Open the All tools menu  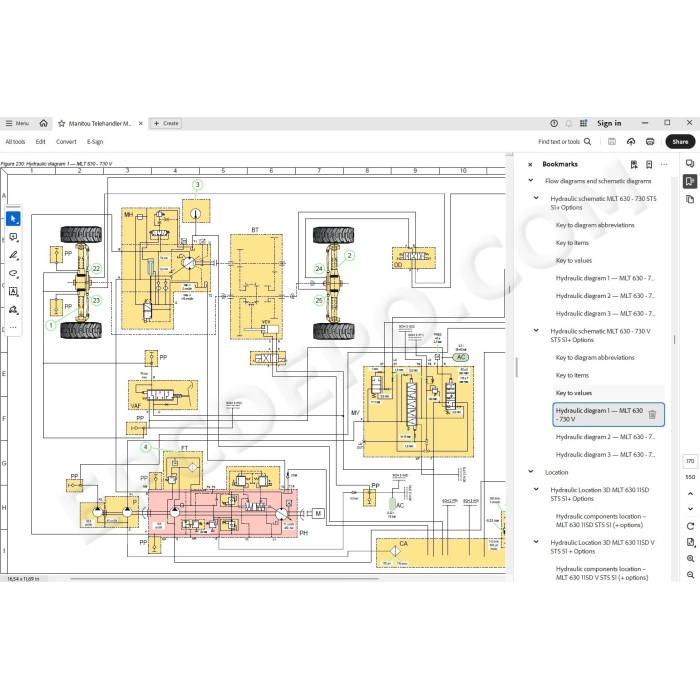click(15, 142)
